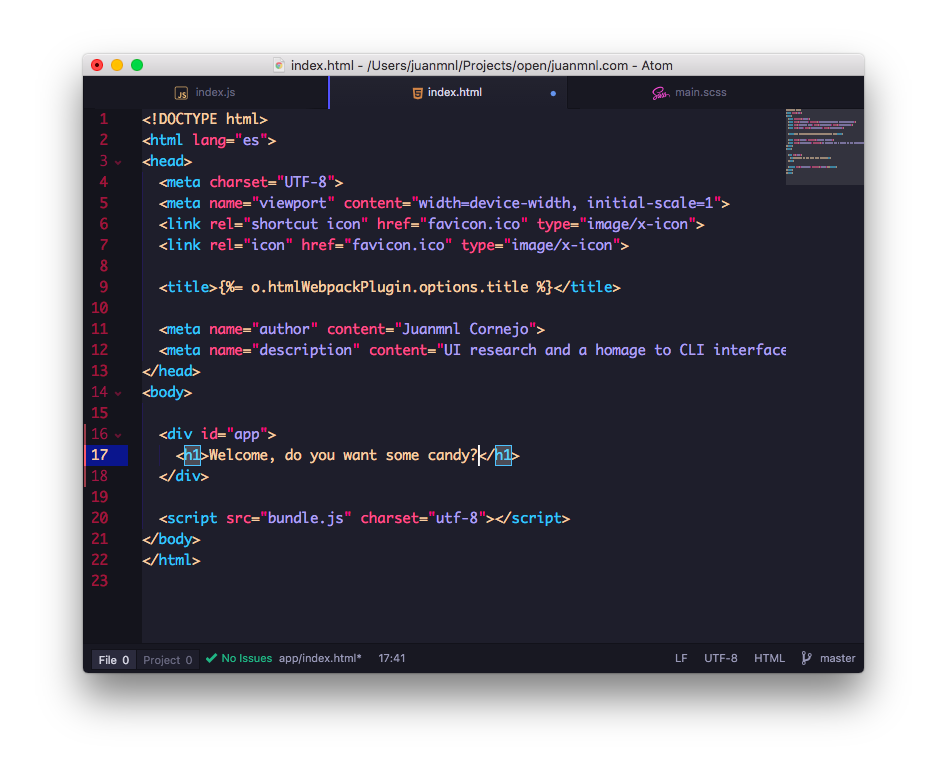Click the HTML5 icon on index.html tab
Screen dimensions: 952x776
(x=417, y=93)
